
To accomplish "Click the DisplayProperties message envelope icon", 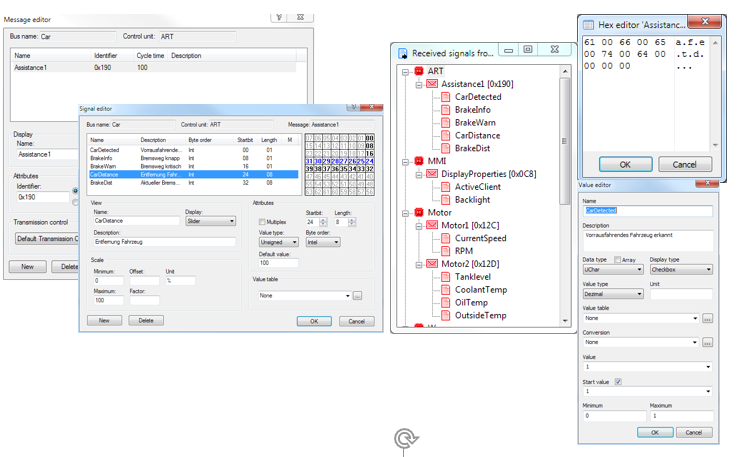I will (x=432, y=174).
